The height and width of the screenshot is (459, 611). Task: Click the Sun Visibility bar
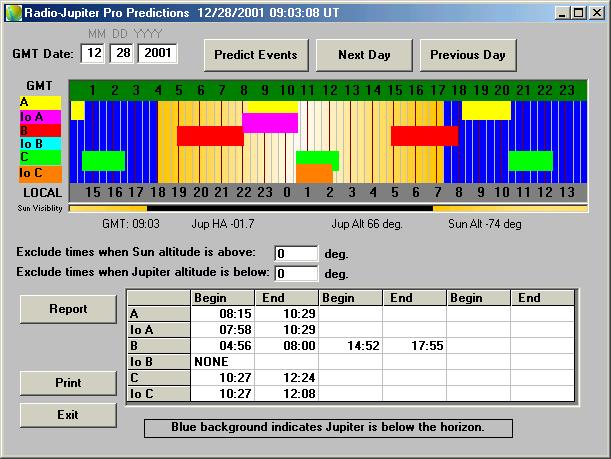[328, 208]
